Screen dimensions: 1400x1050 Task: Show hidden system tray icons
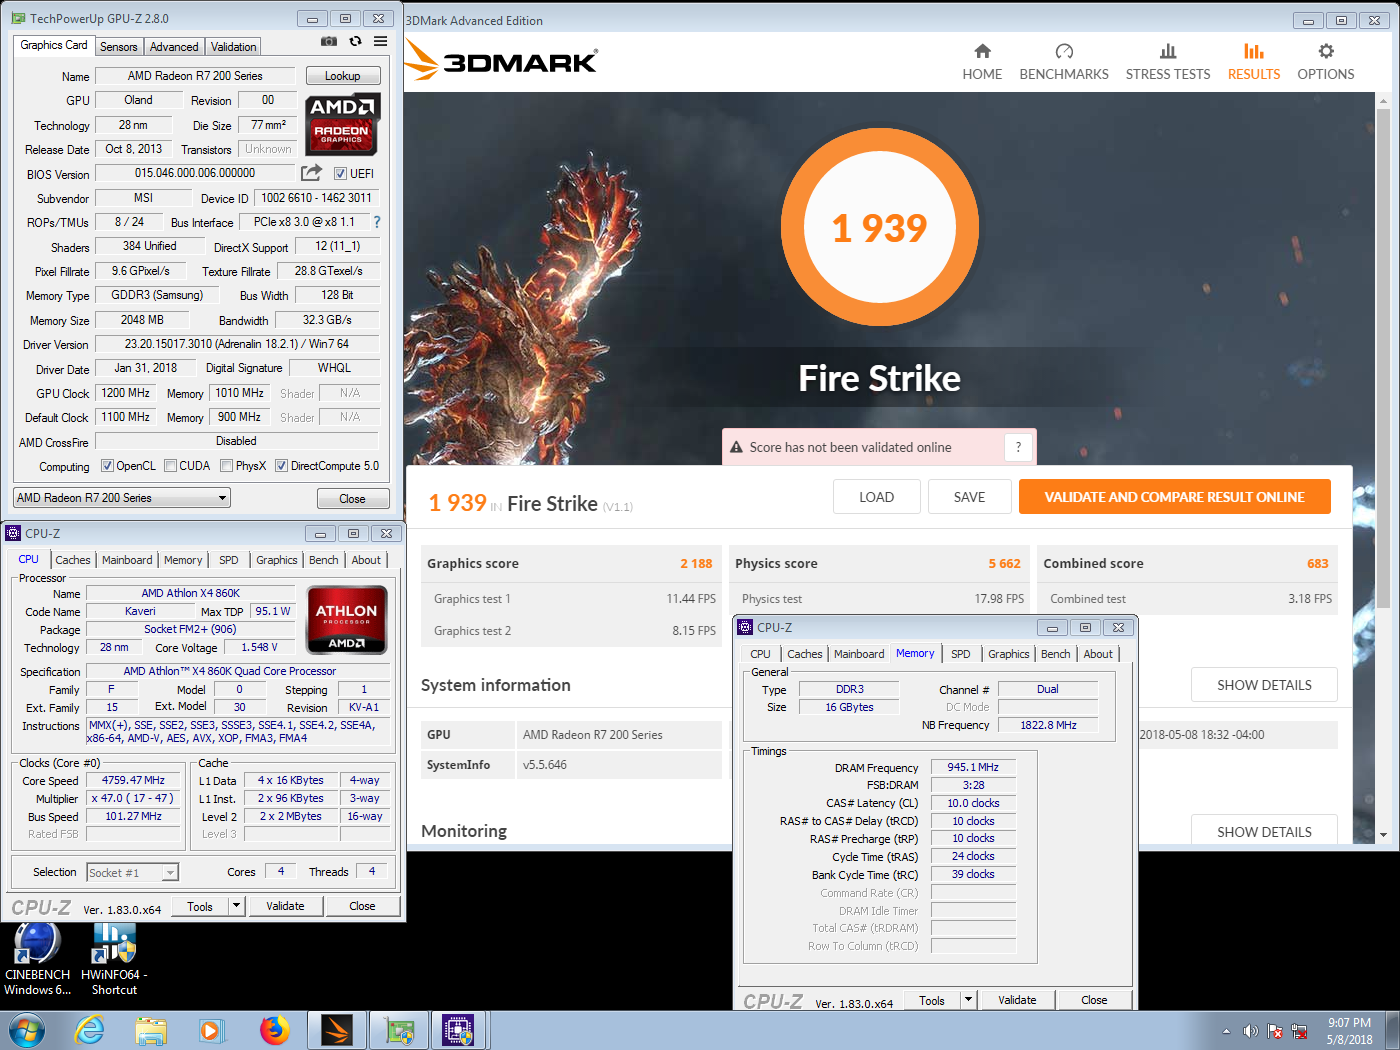(1226, 1031)
